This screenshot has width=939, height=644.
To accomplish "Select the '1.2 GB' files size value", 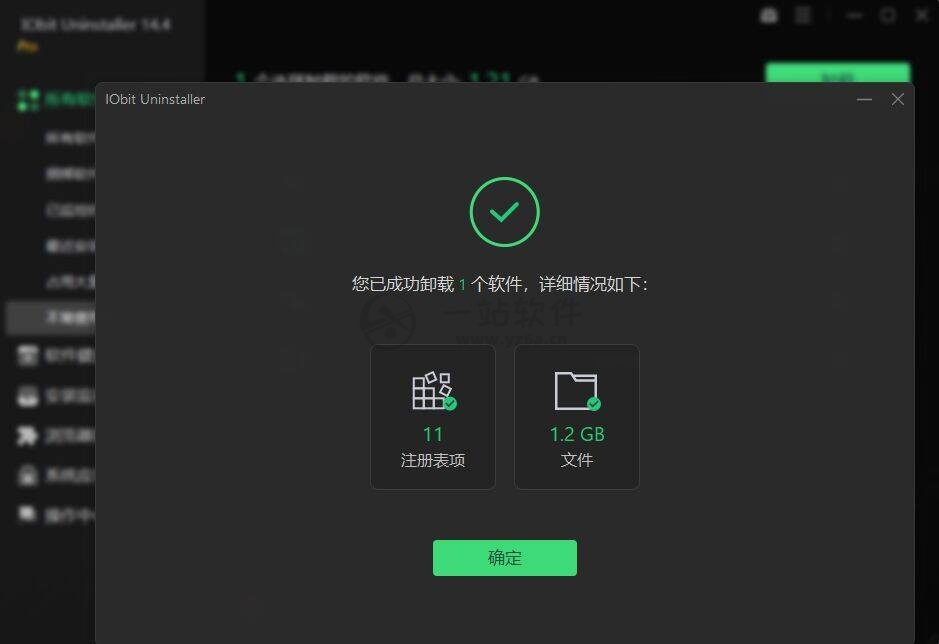I will 577,434.
